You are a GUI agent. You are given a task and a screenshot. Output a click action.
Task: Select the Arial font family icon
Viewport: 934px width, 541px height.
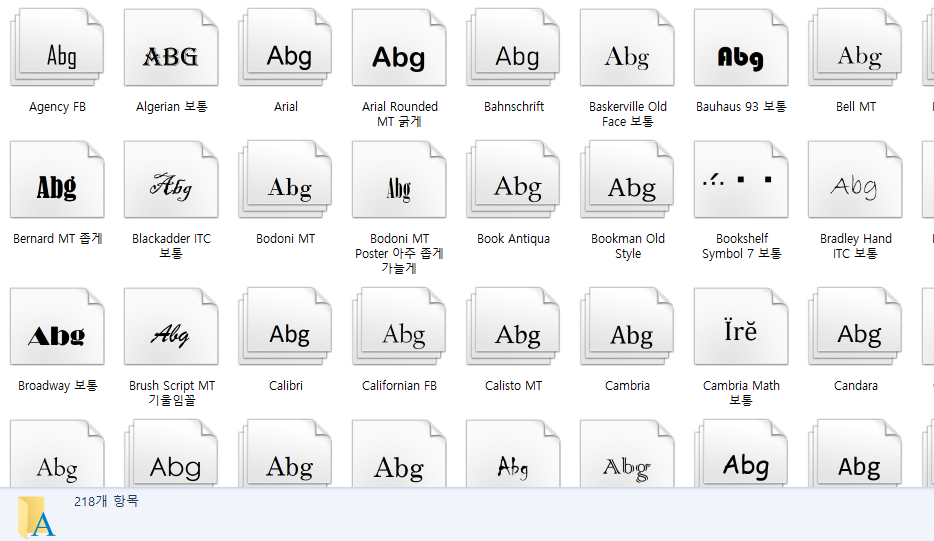[x=285, y=48]
